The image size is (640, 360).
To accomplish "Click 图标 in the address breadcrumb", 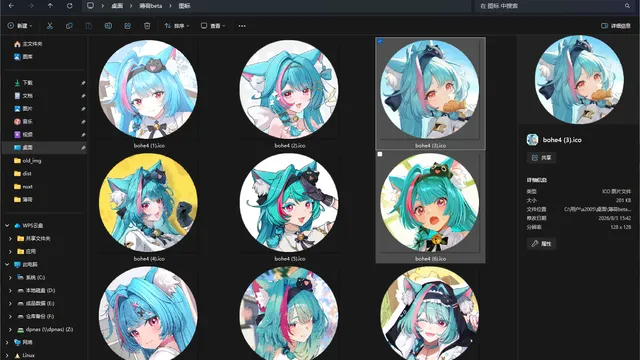I will (184, 6).
